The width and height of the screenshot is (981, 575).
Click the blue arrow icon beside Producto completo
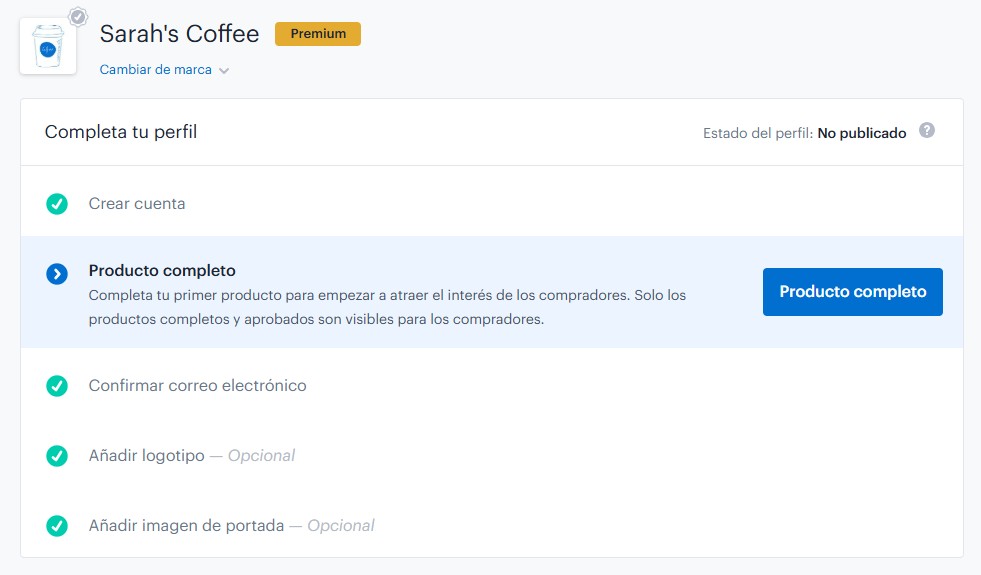57,274
